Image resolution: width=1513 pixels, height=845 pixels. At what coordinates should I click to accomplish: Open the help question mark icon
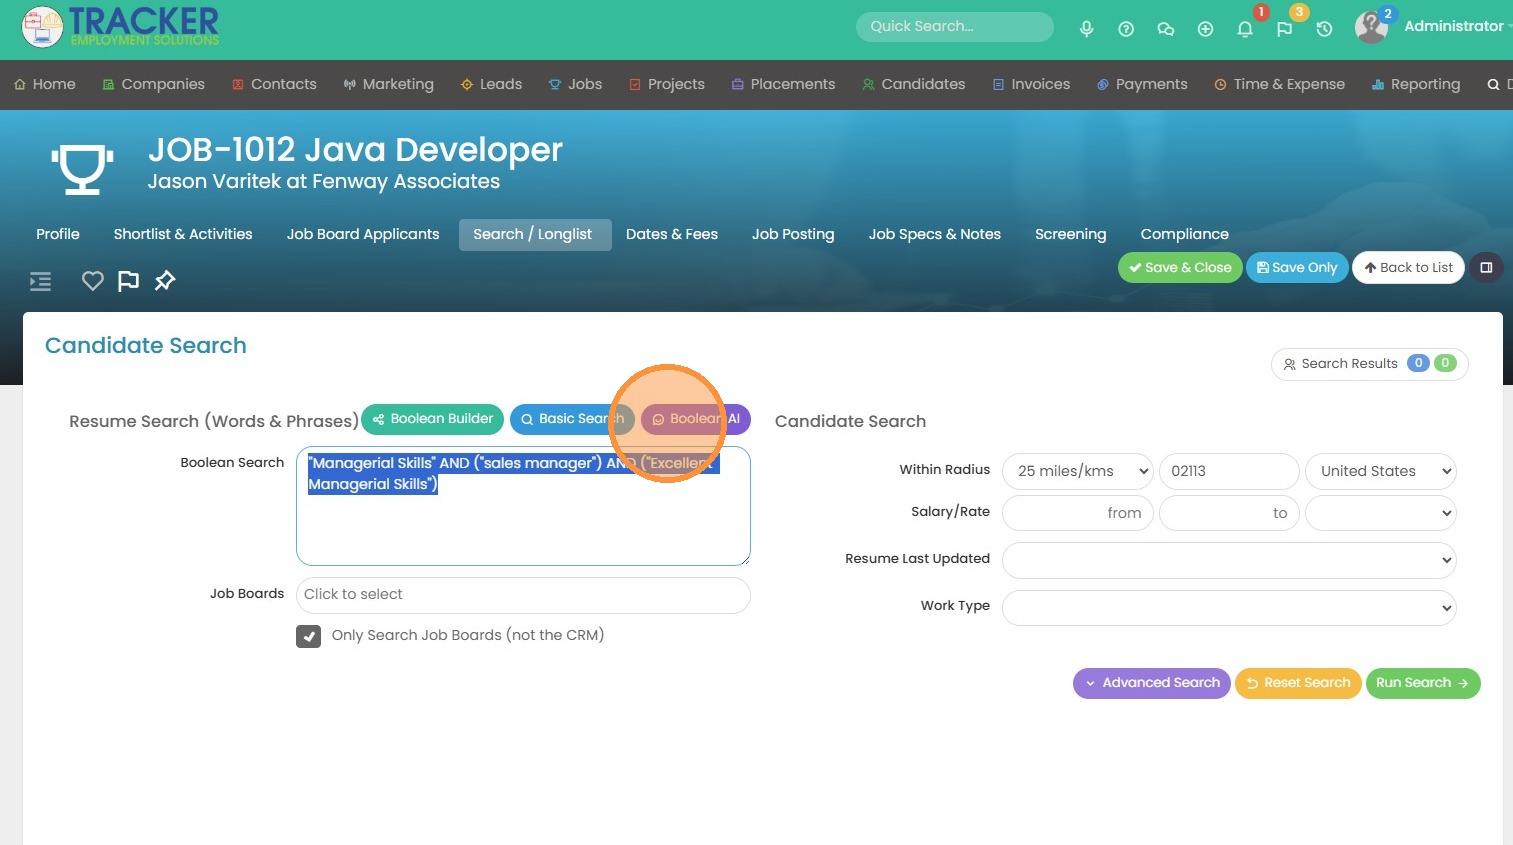coord(1126,29)
